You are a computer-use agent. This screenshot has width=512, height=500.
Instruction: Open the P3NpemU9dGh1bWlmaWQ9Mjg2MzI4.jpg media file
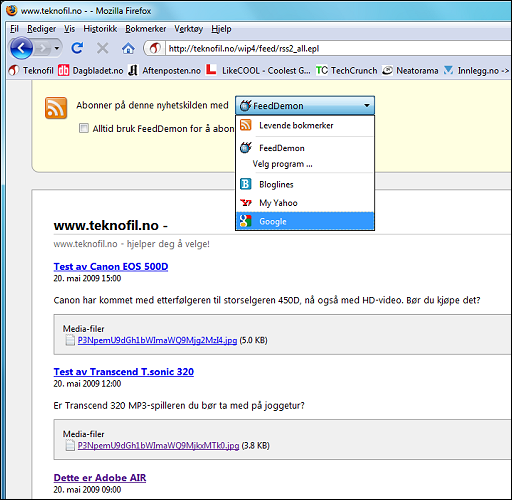point(157,340)
